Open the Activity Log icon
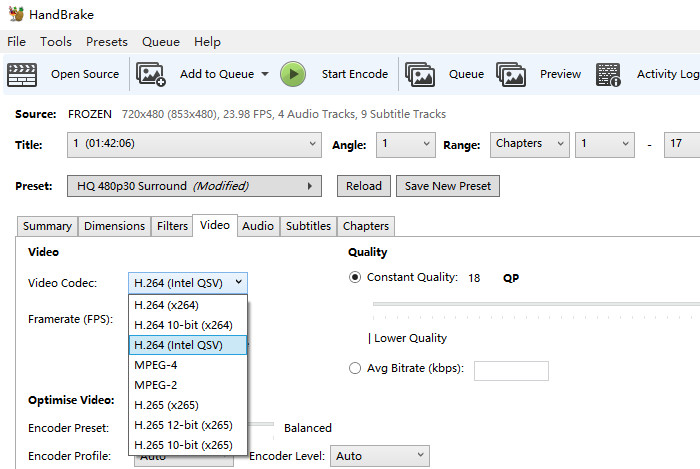Screen dimensions: 700x469 pyautogui.click(x=608, y=74)
